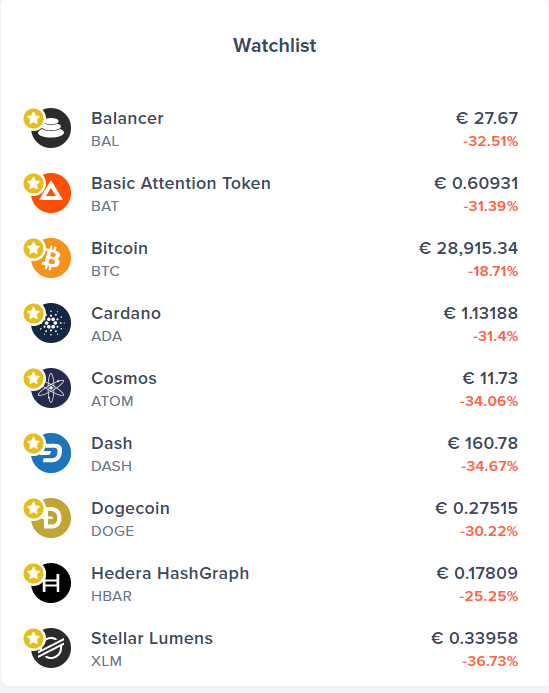Click the Basic Attention Token triangle logo
549x693 pixels.
point(51,193)
